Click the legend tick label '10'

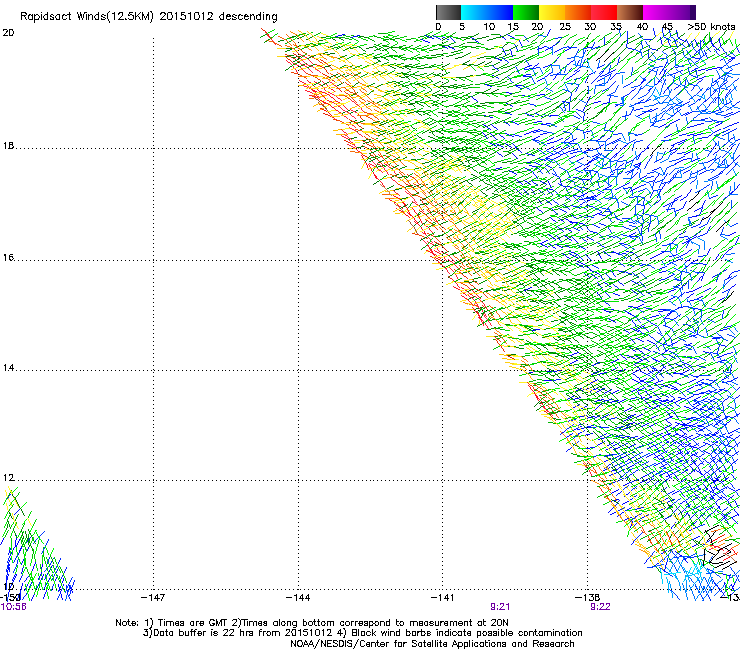[x=489, y=26]
